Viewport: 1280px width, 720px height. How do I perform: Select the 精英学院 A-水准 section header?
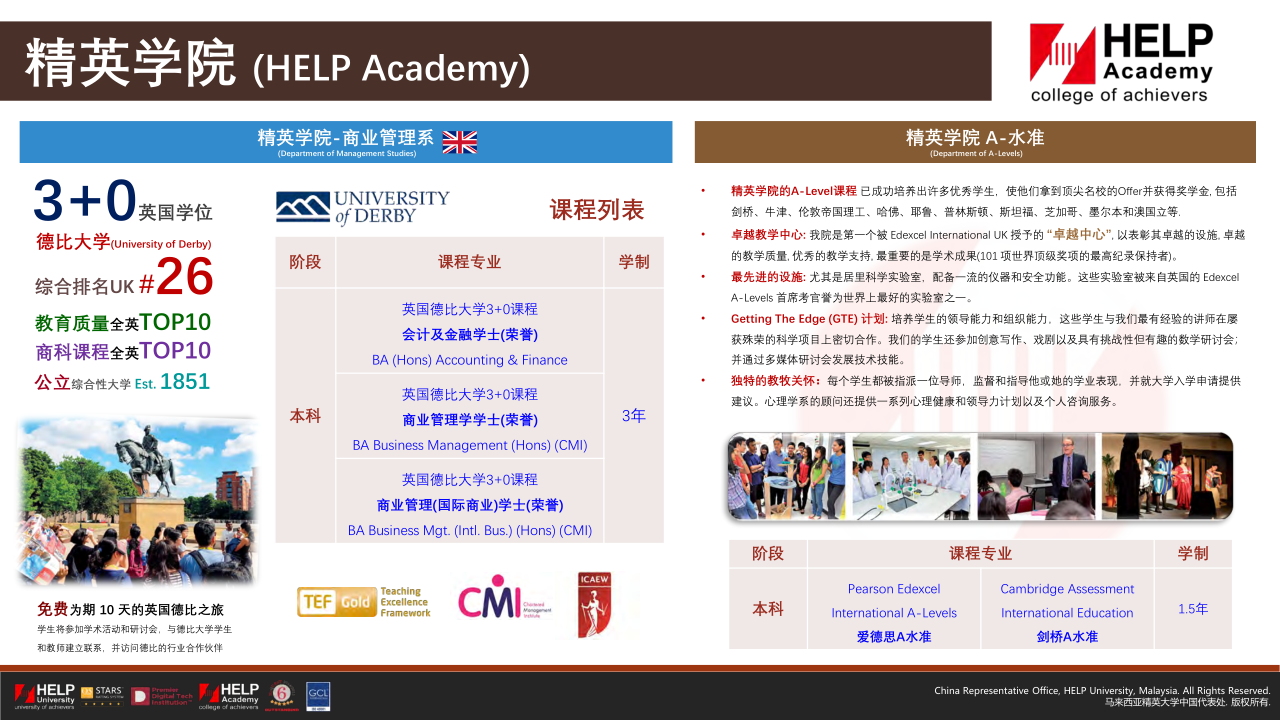tap(975, 142)
